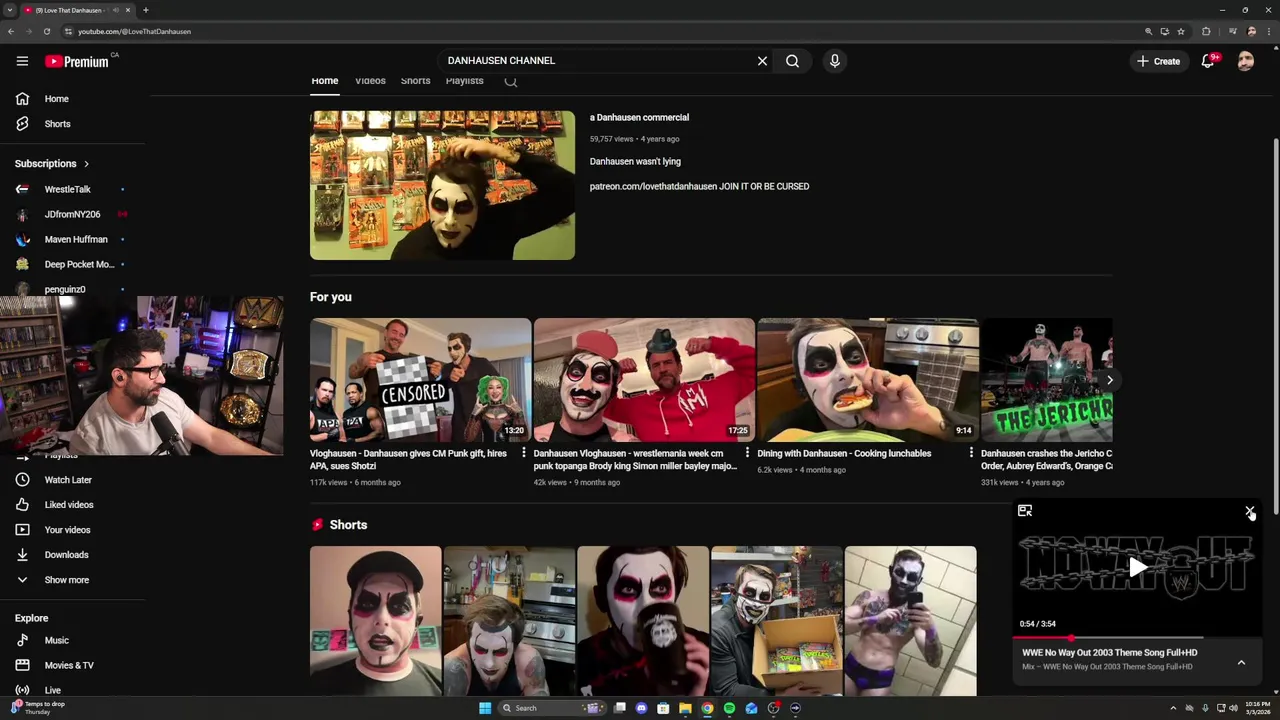Show next For you videos arrow
The image size is (1280, 720).
coord(1109,380)
